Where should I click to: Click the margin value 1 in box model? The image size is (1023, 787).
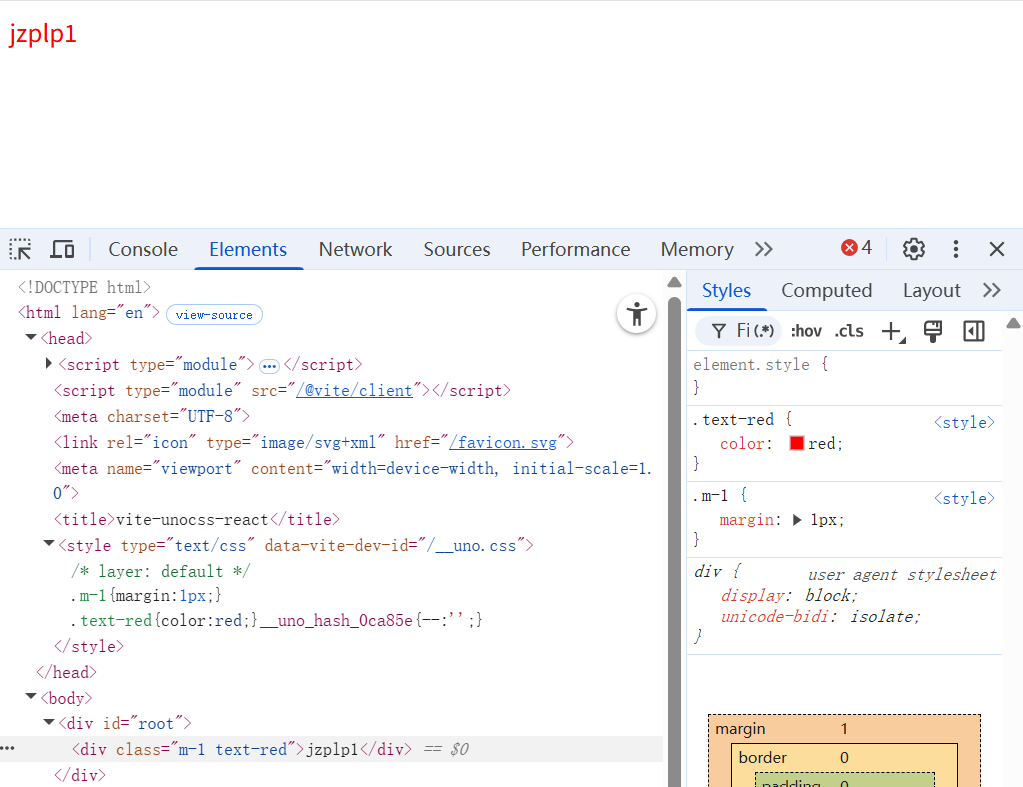tap(844, 729)
